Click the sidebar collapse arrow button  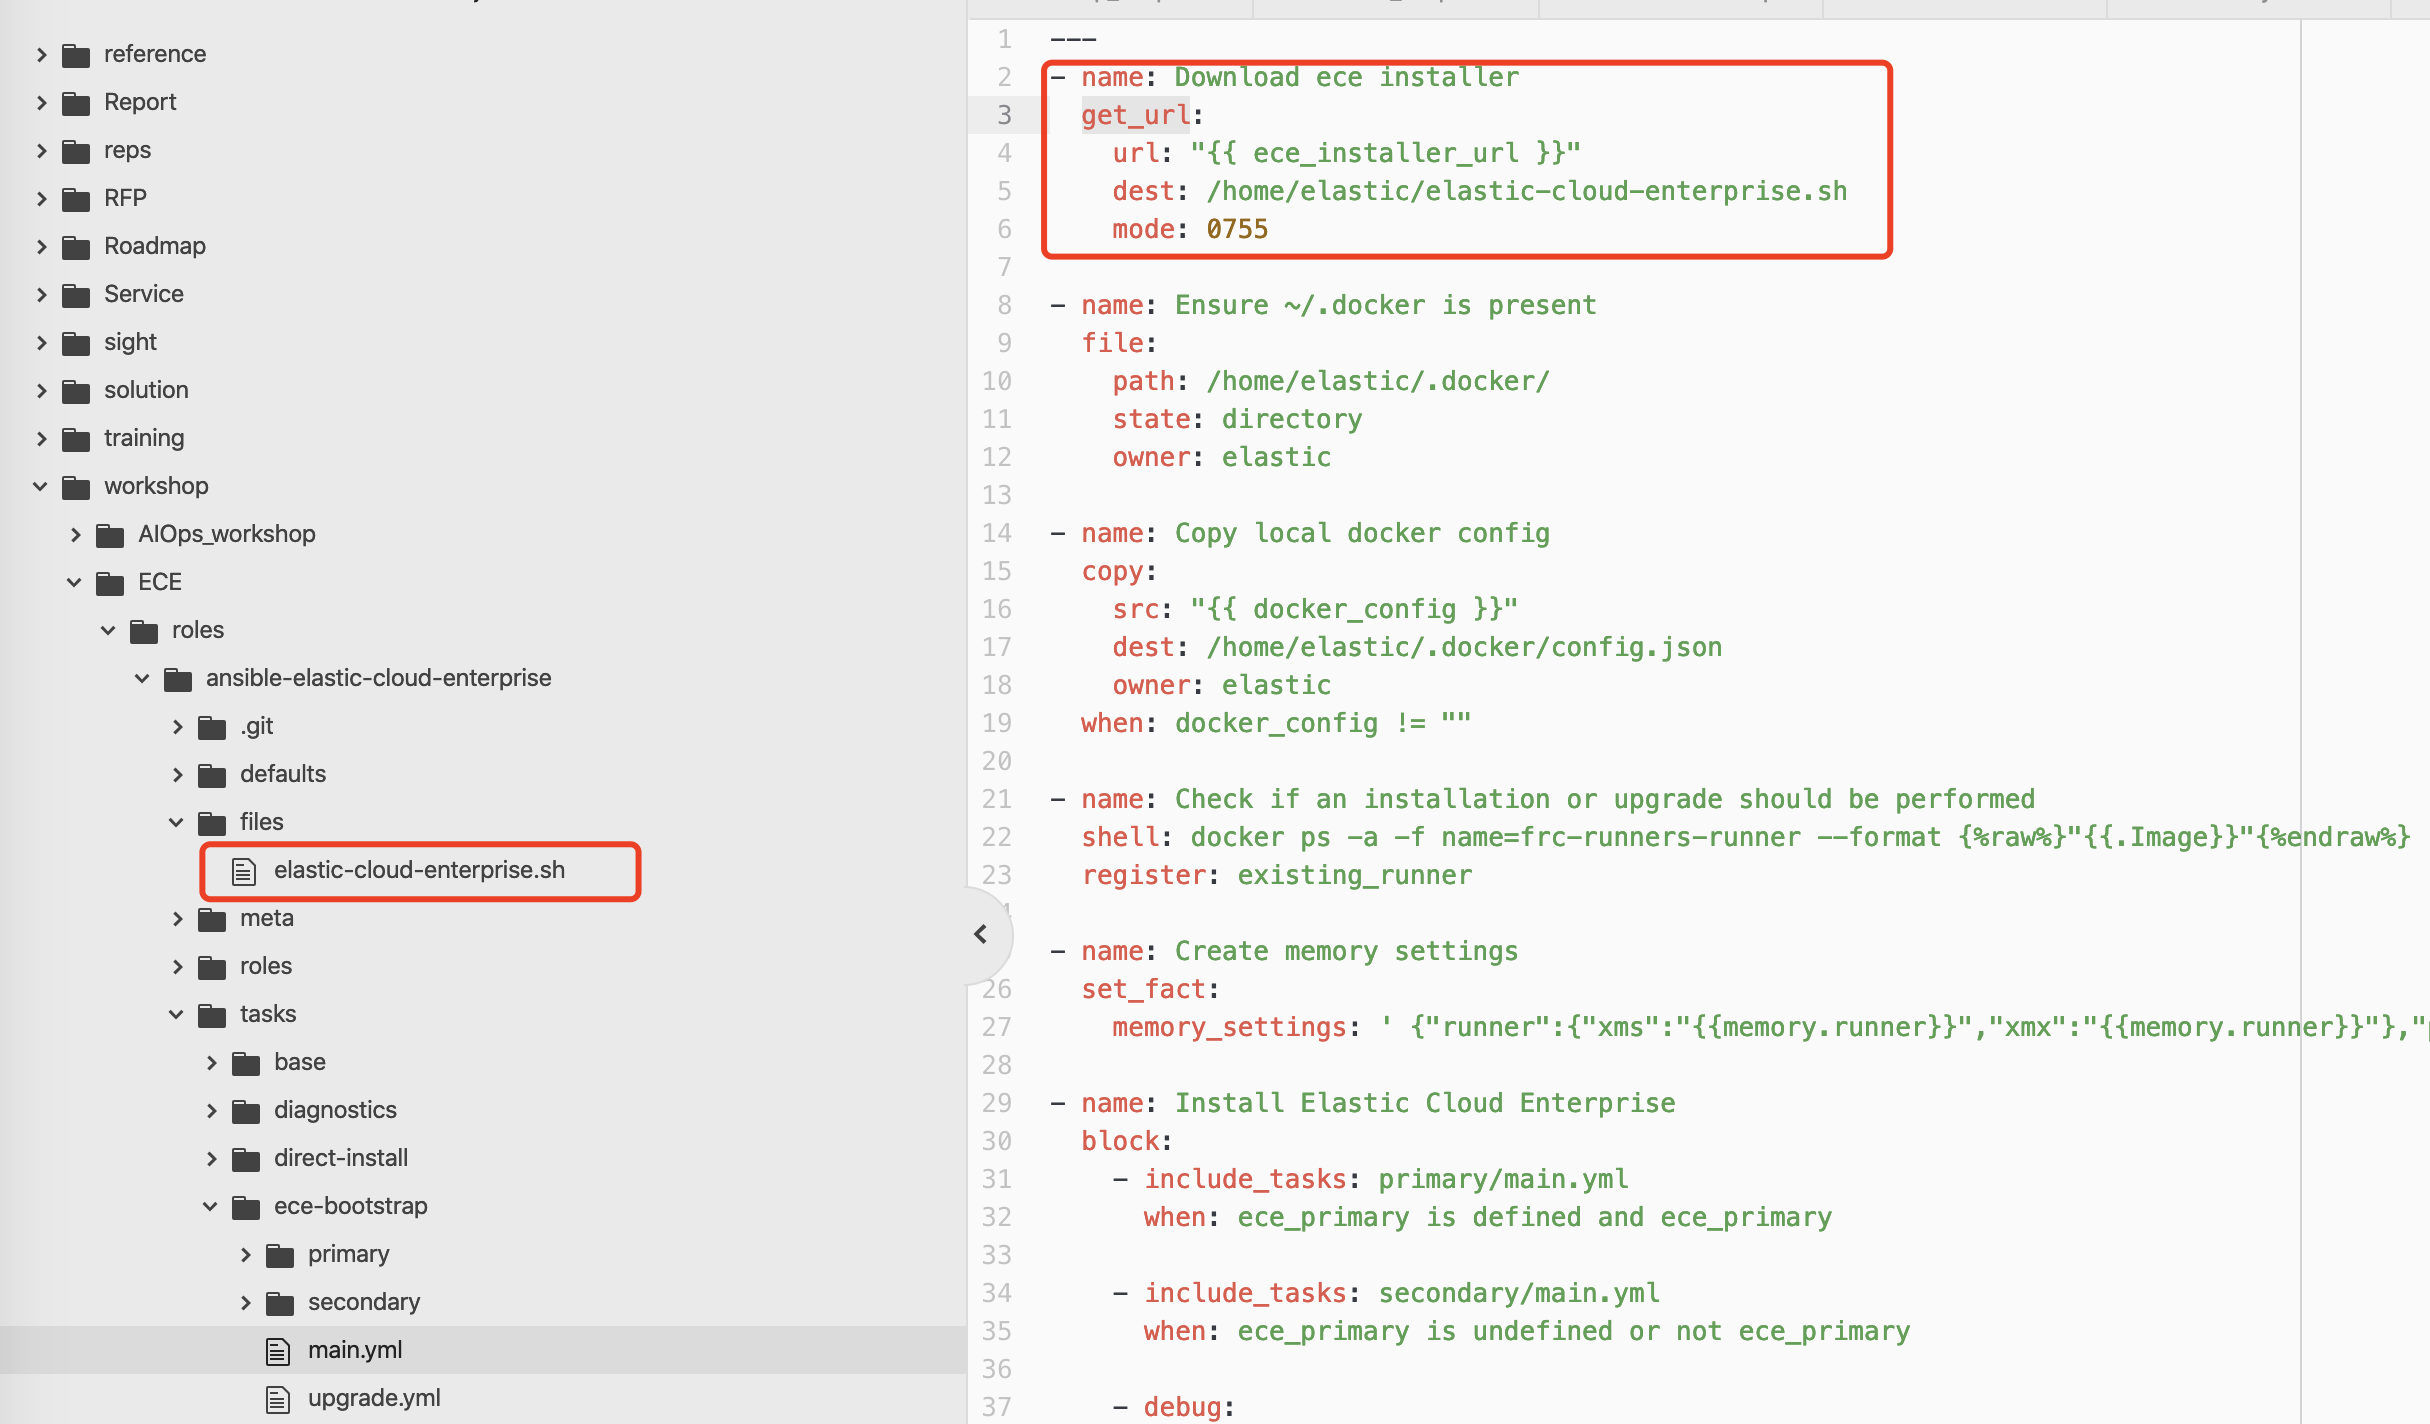[x=981, y=934]
